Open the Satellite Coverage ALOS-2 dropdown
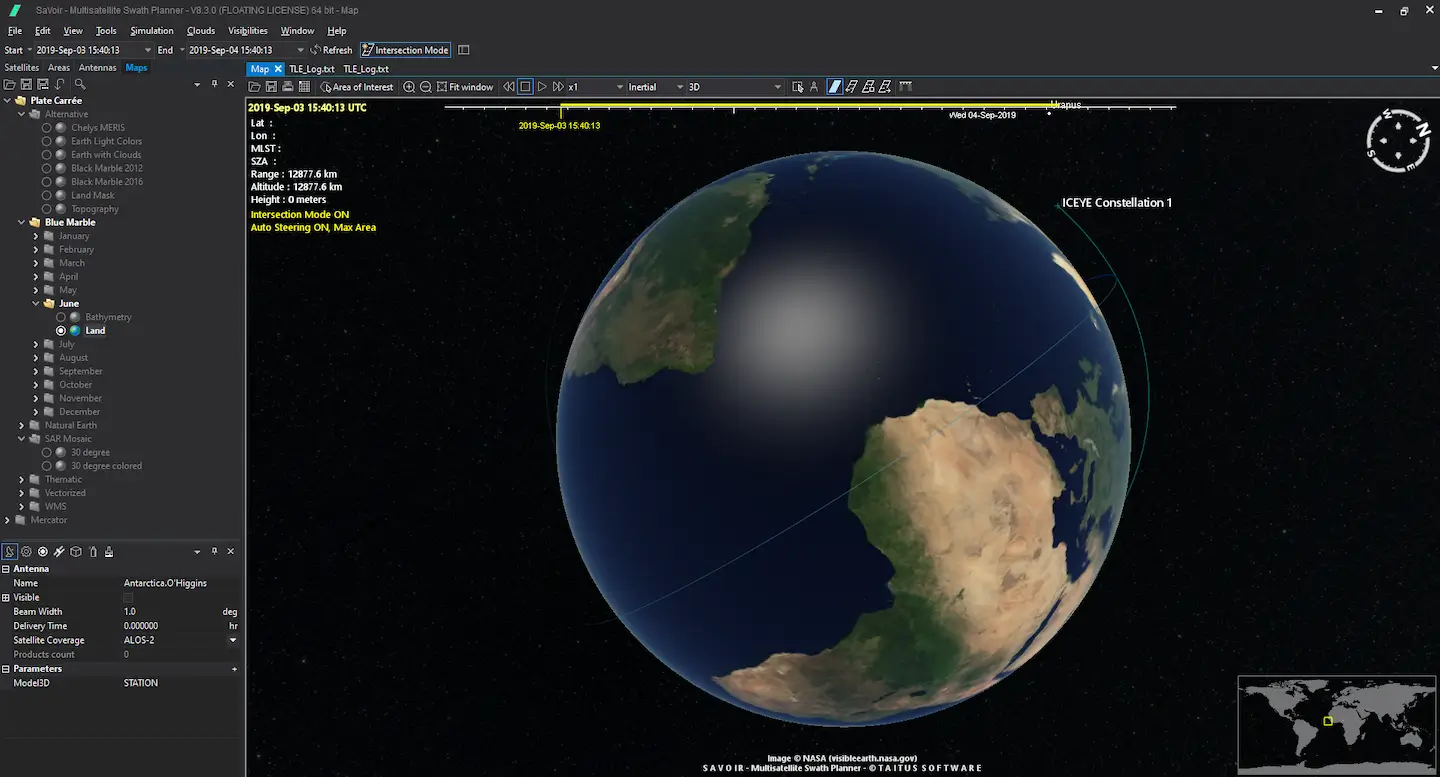Image resolution: width=1440 pixels, height=777 pixels. coord(233,640)
